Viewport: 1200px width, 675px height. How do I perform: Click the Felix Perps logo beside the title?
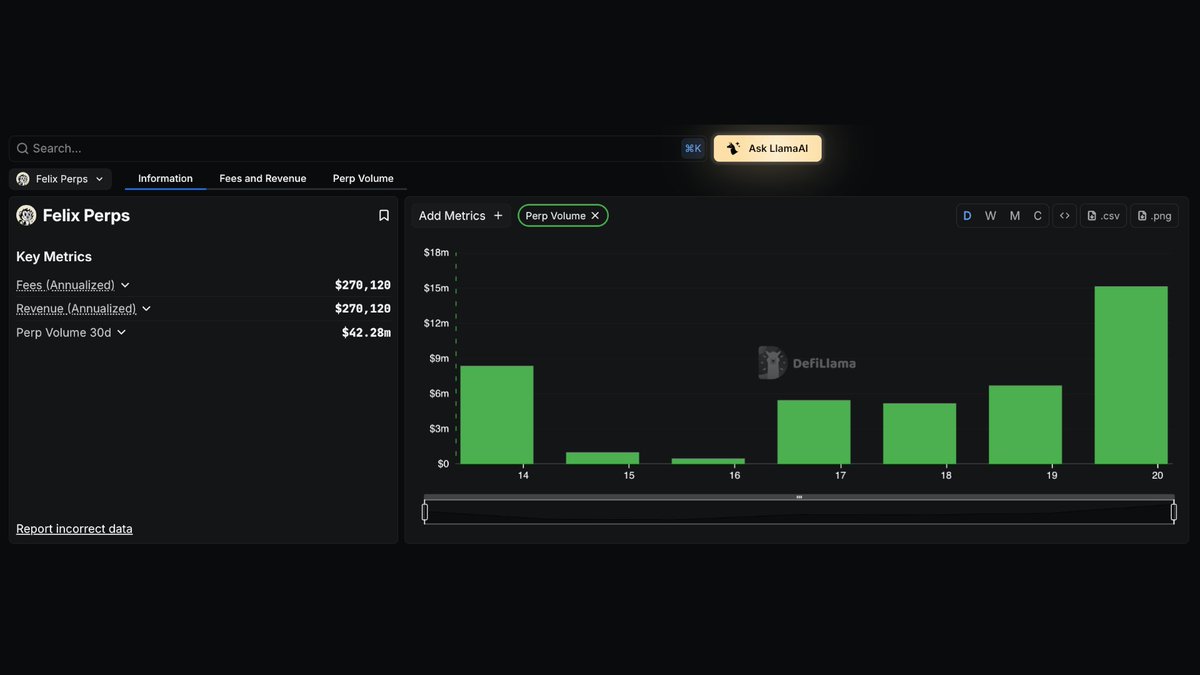tap(26, 215)
